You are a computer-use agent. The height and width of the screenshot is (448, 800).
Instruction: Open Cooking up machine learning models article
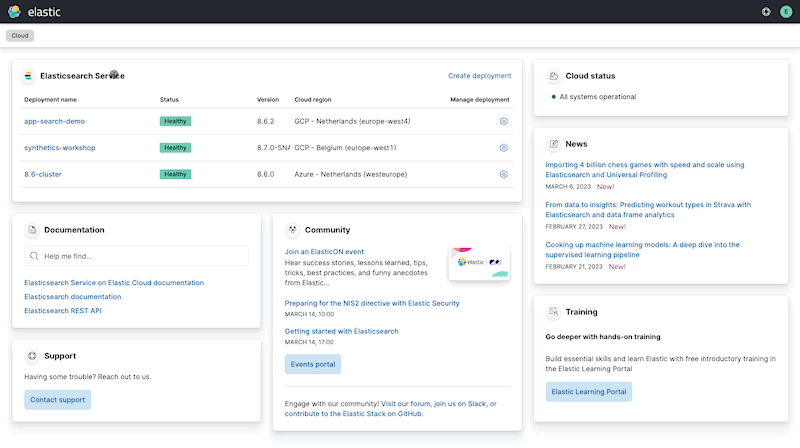642,250
